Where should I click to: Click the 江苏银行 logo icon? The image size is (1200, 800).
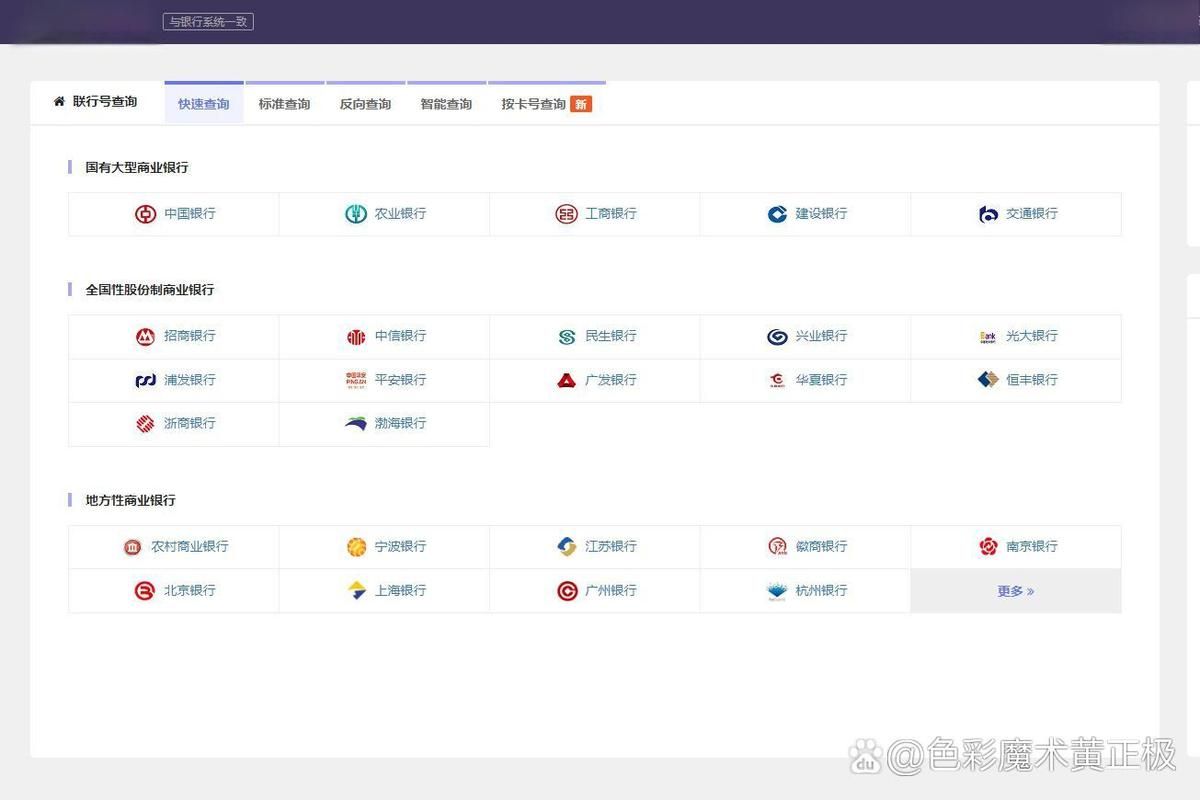(x=567, y=547)
